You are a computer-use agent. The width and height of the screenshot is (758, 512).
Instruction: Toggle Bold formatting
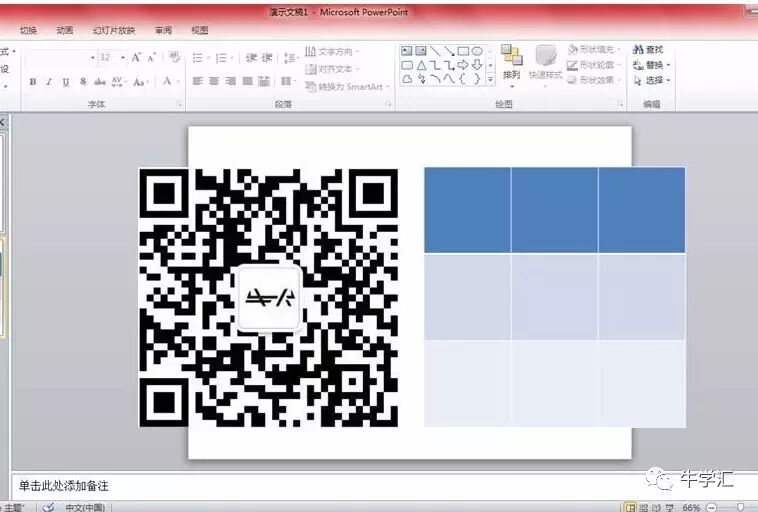[x=33, y=82]
